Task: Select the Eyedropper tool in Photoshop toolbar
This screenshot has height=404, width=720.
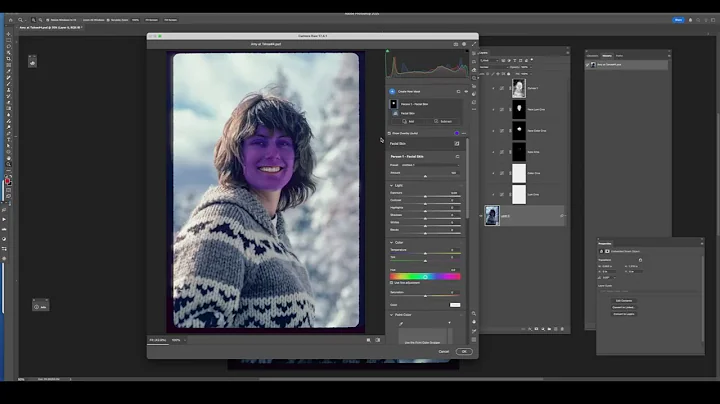Action: 8,72
